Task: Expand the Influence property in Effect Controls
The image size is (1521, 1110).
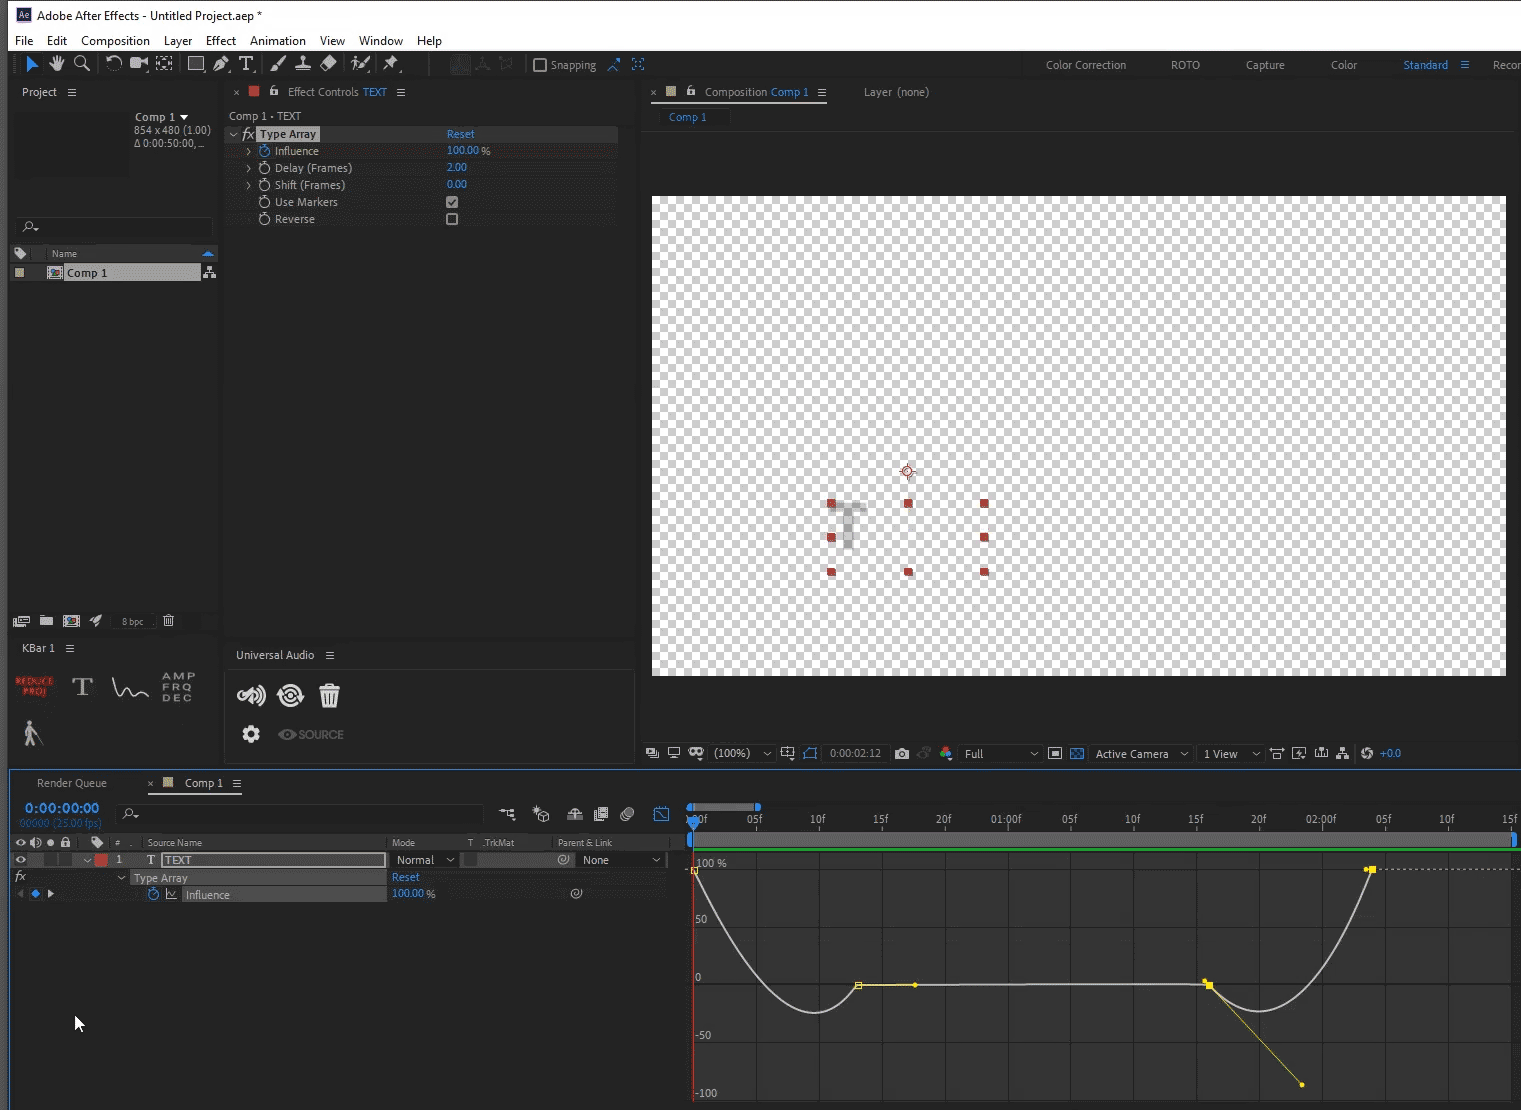Action: 249,151
